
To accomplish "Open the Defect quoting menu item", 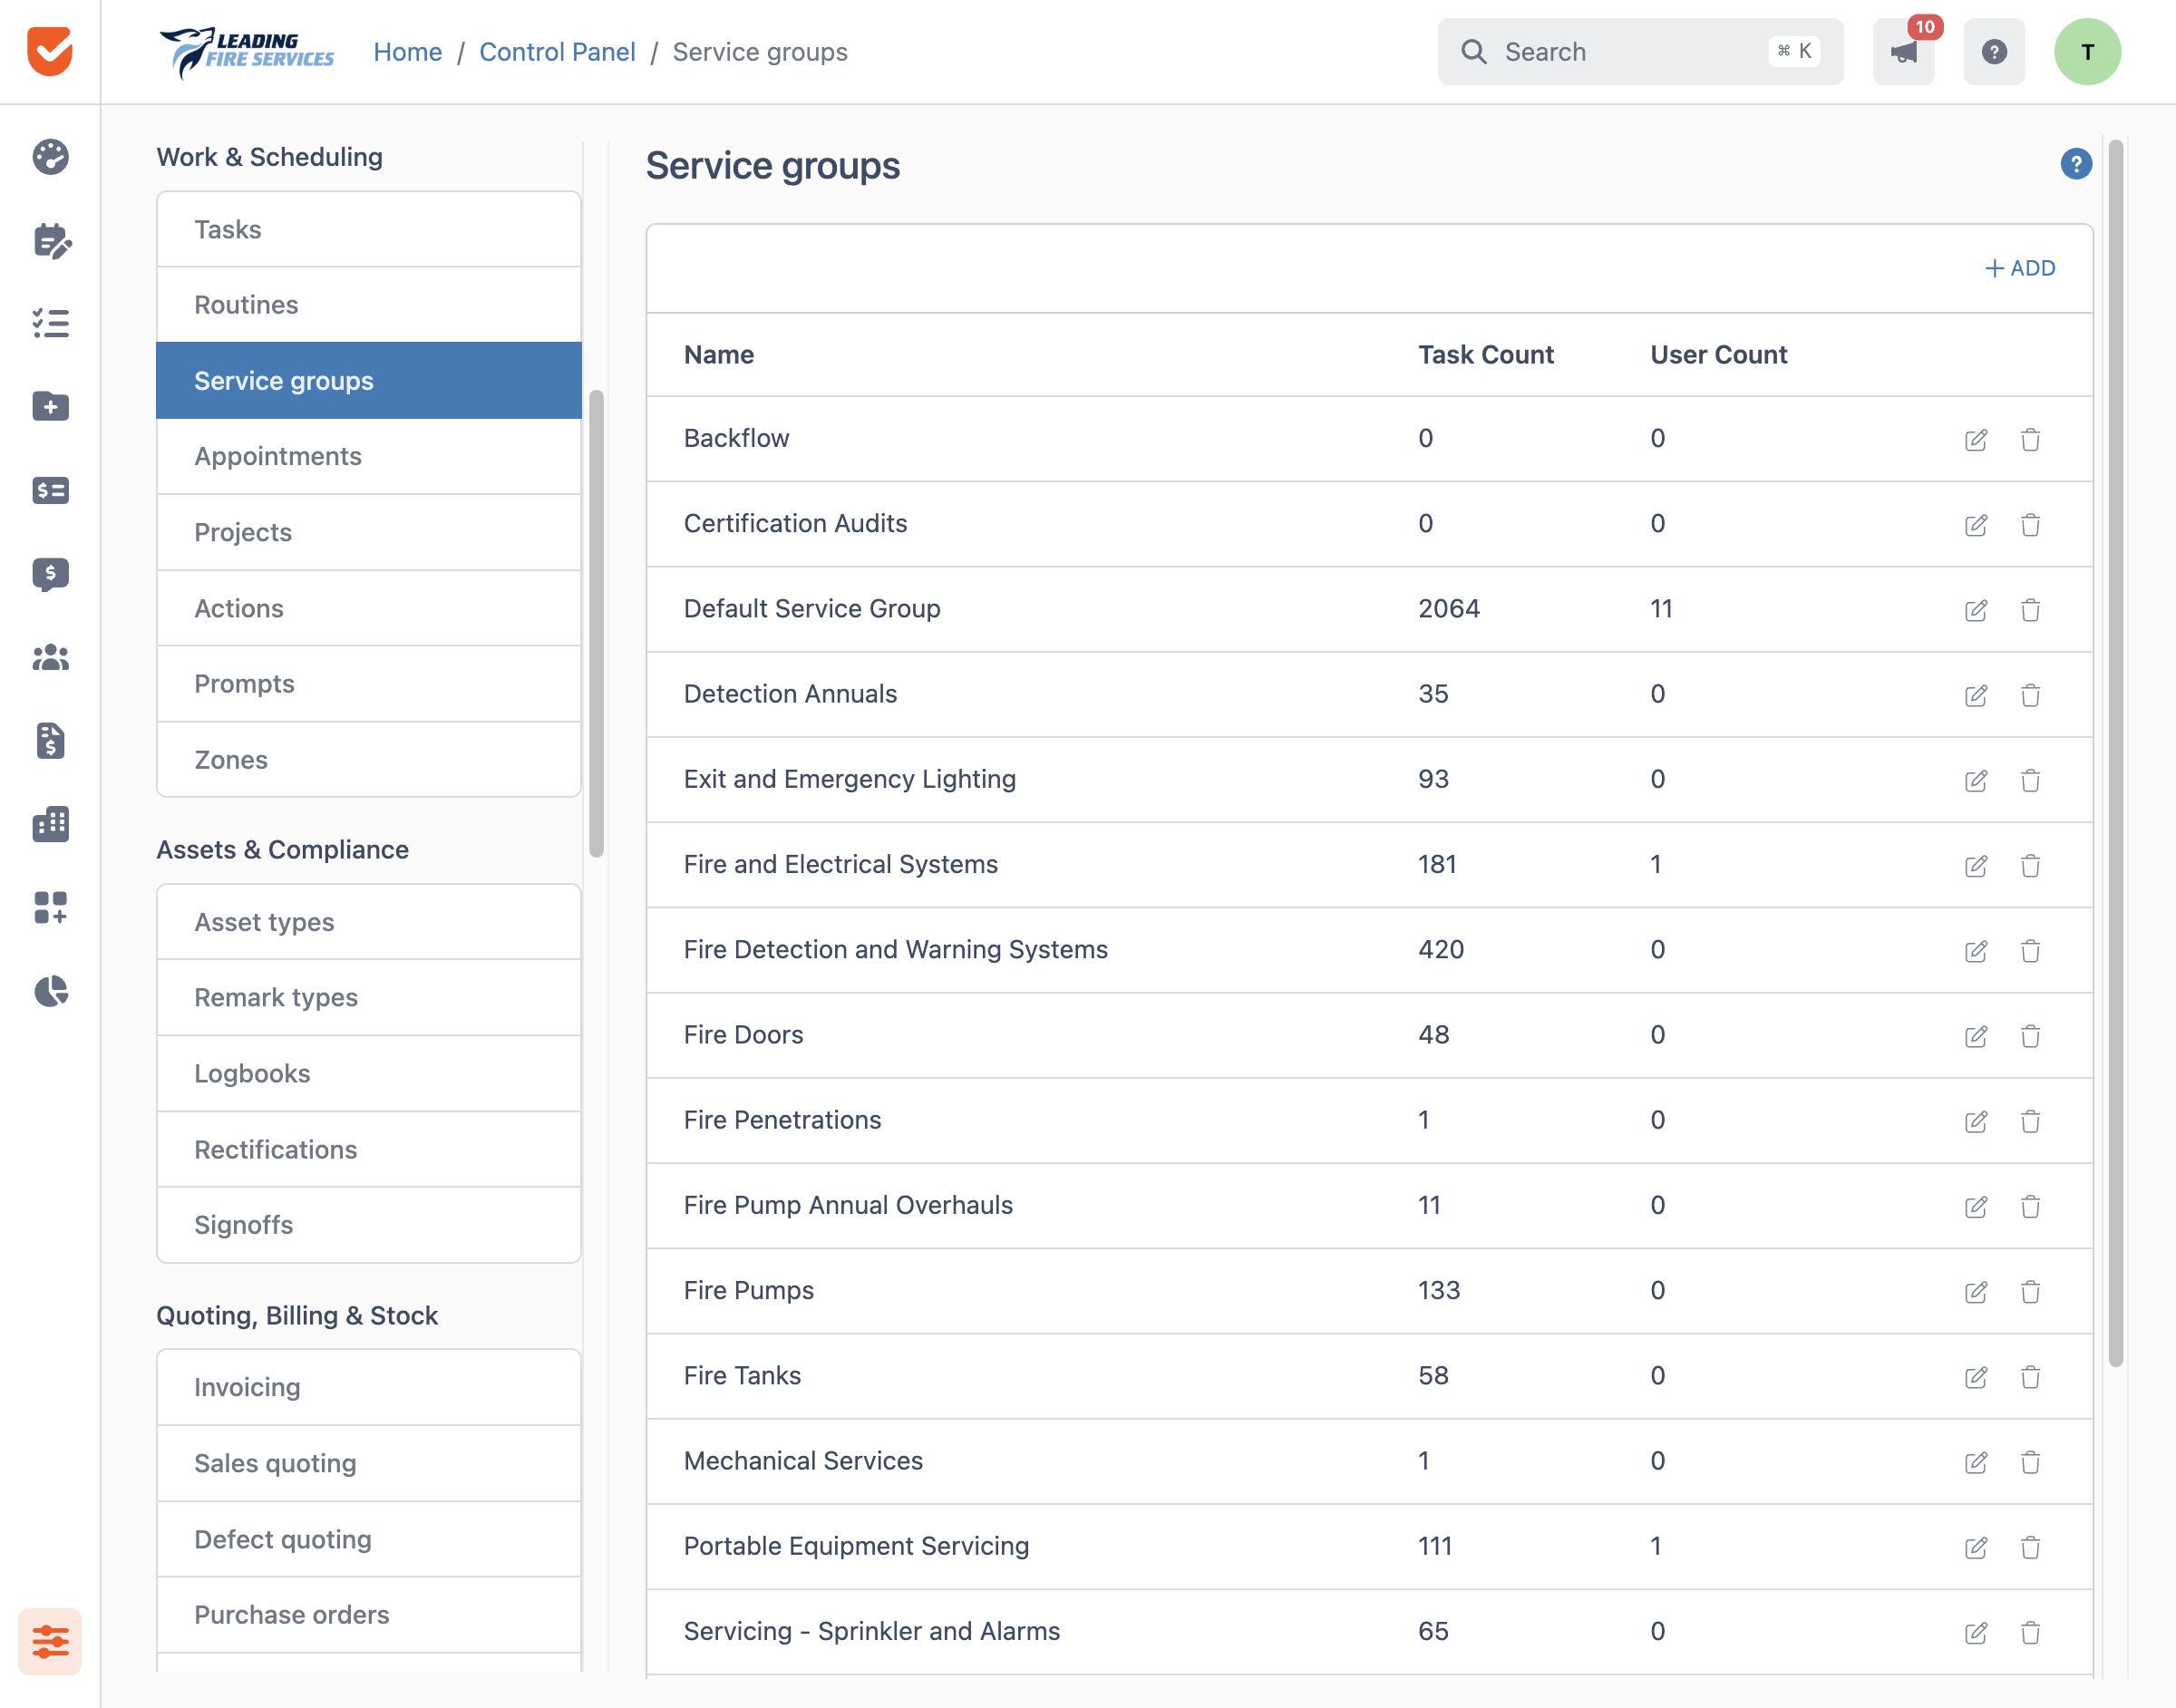I will [x=369, y=1539].
